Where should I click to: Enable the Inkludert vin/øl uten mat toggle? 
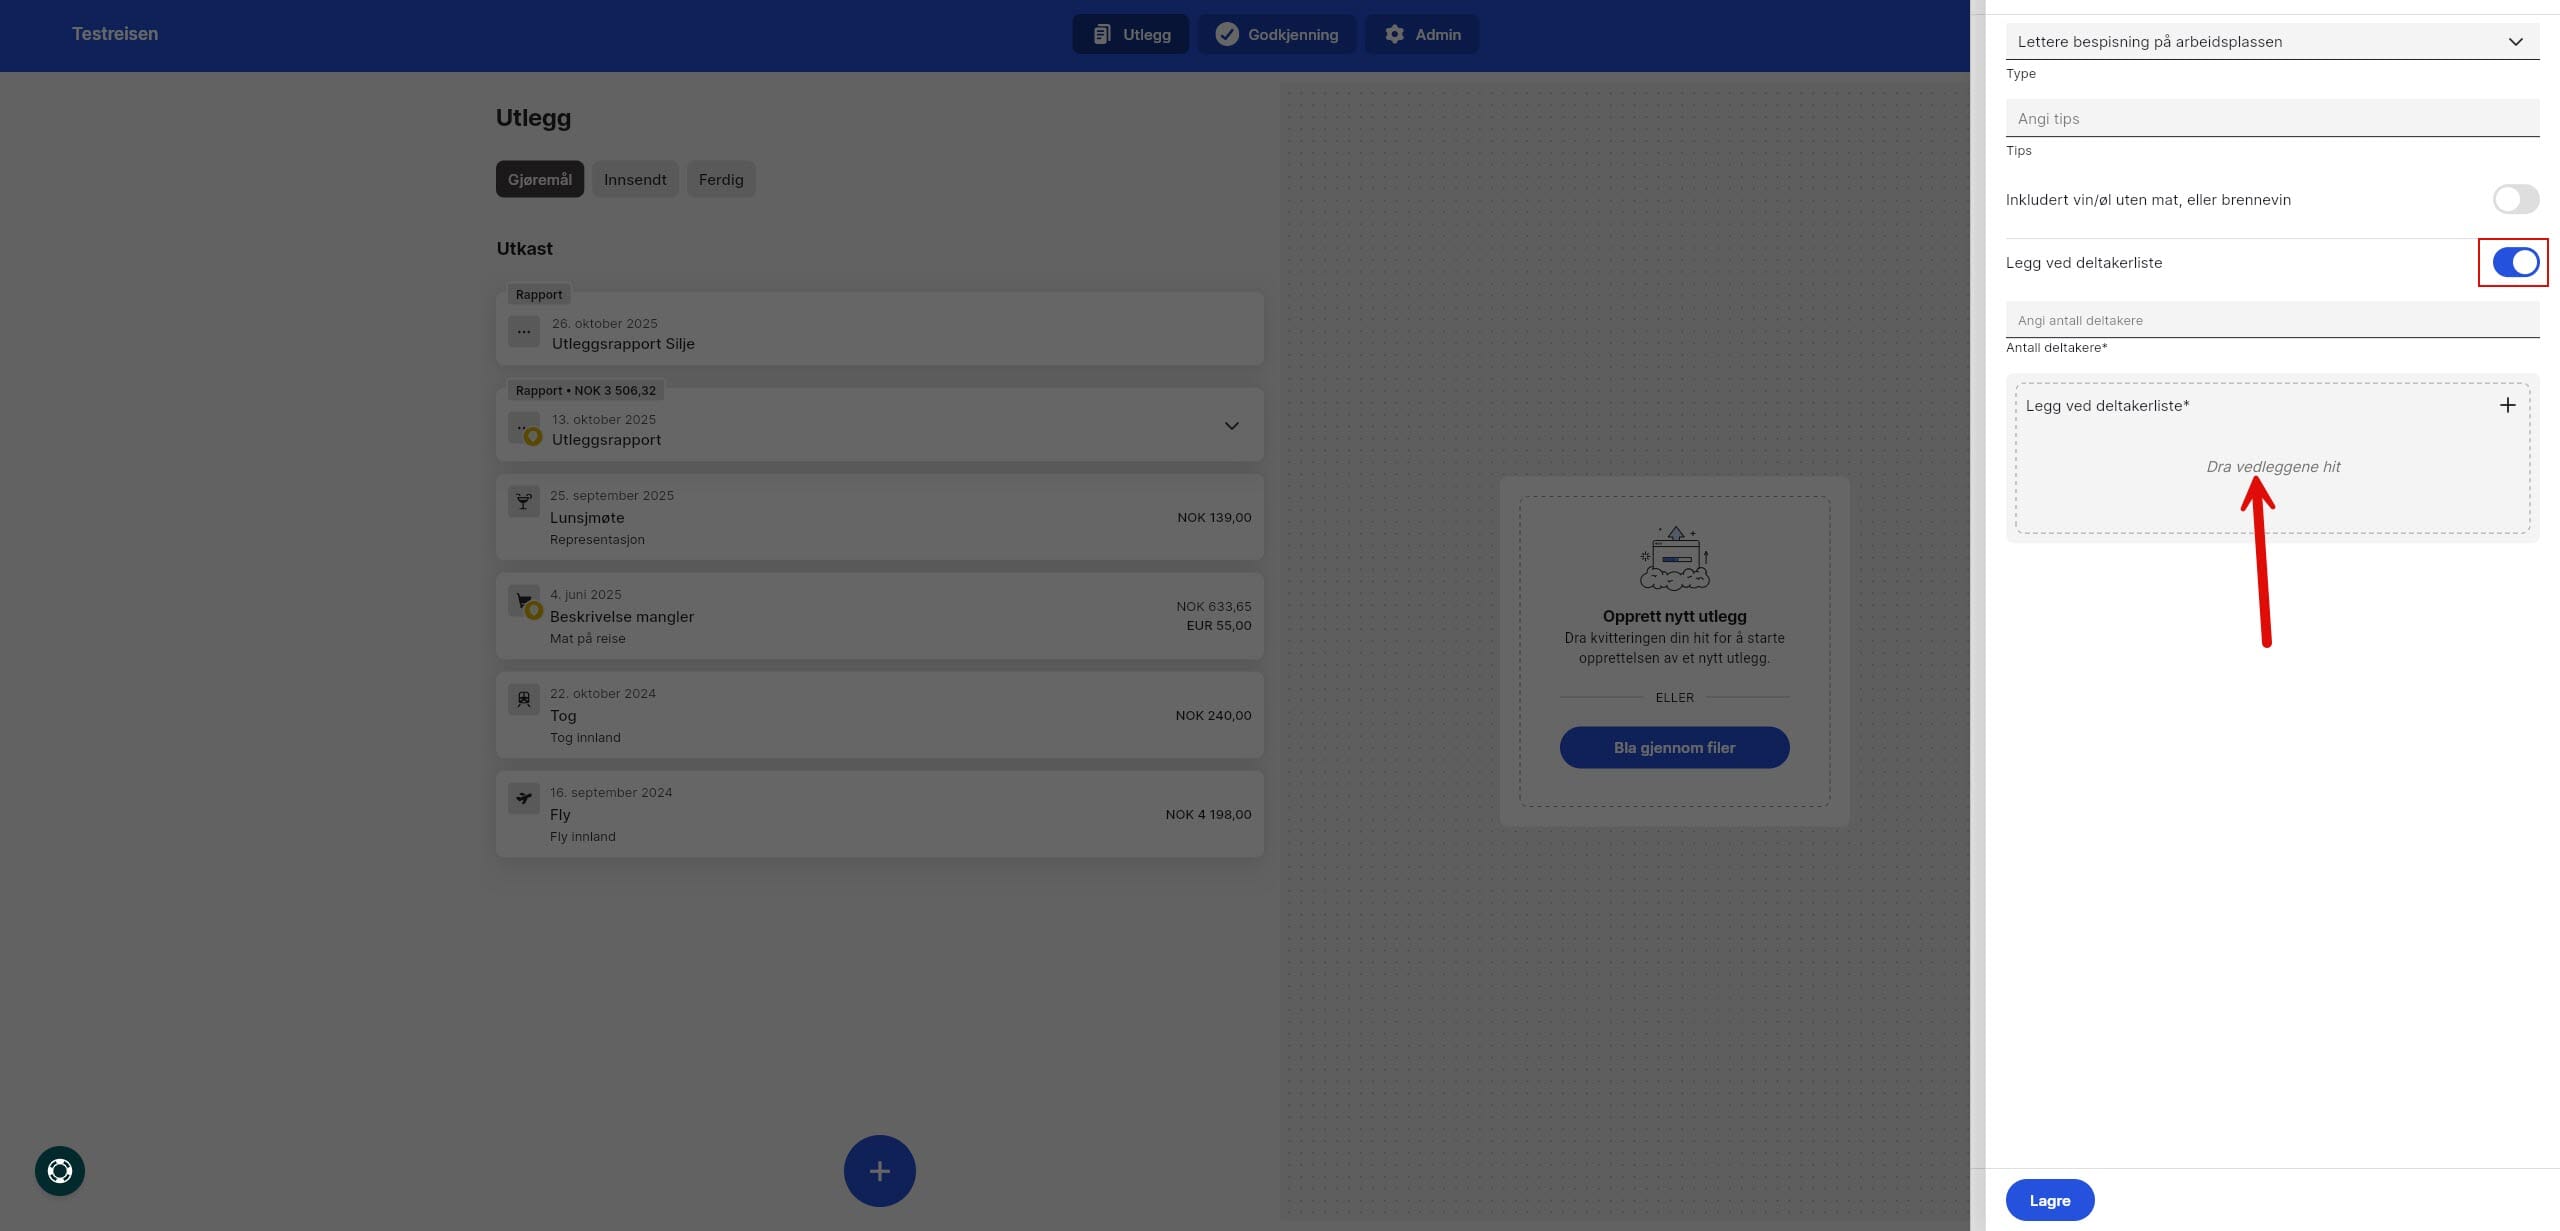coord(2515,199)
